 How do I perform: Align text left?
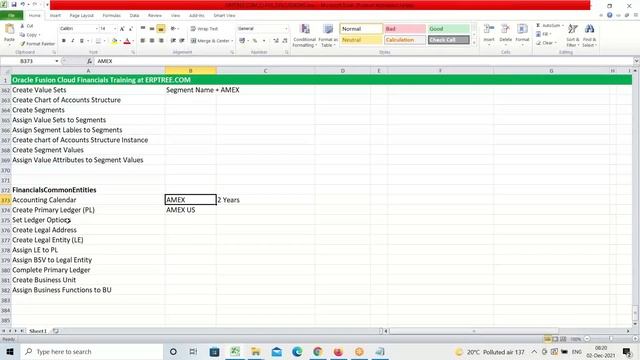143,41
